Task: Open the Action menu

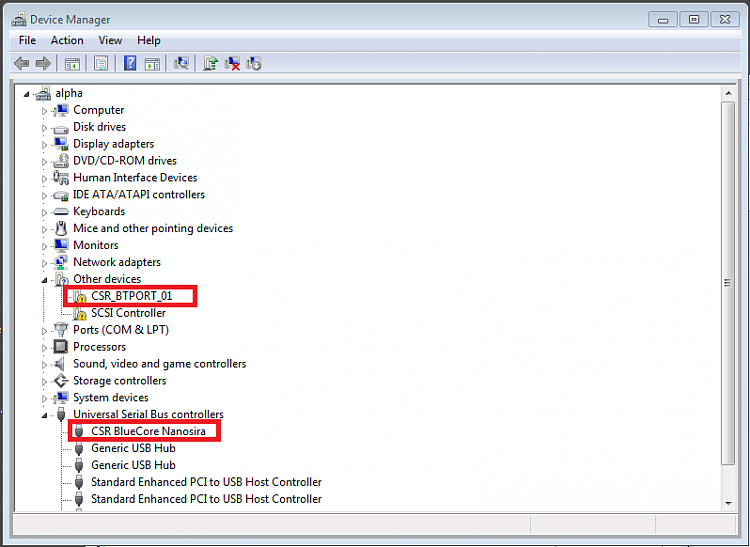Action: pos(67,40)
